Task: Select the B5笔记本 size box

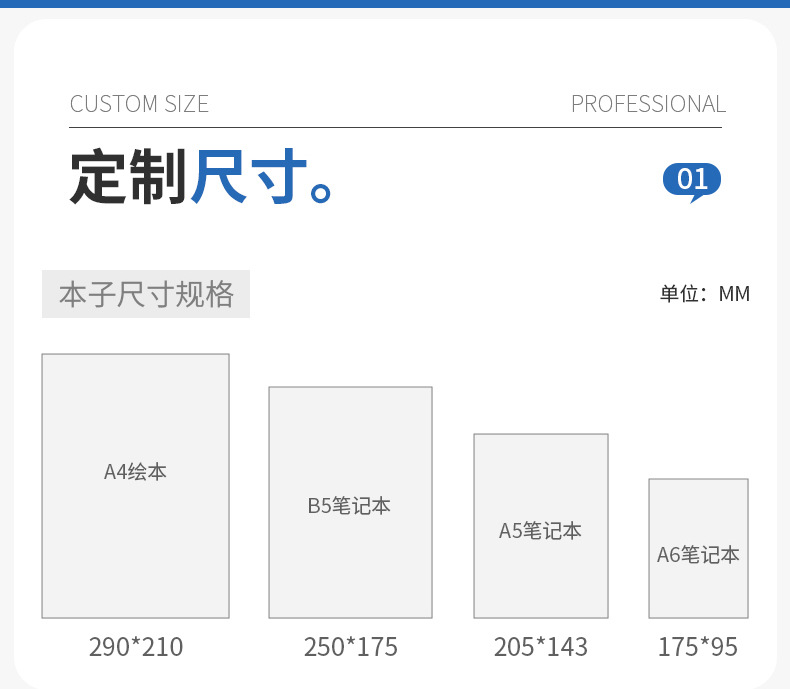Action: pyautogui.click(x=351, y=503)
